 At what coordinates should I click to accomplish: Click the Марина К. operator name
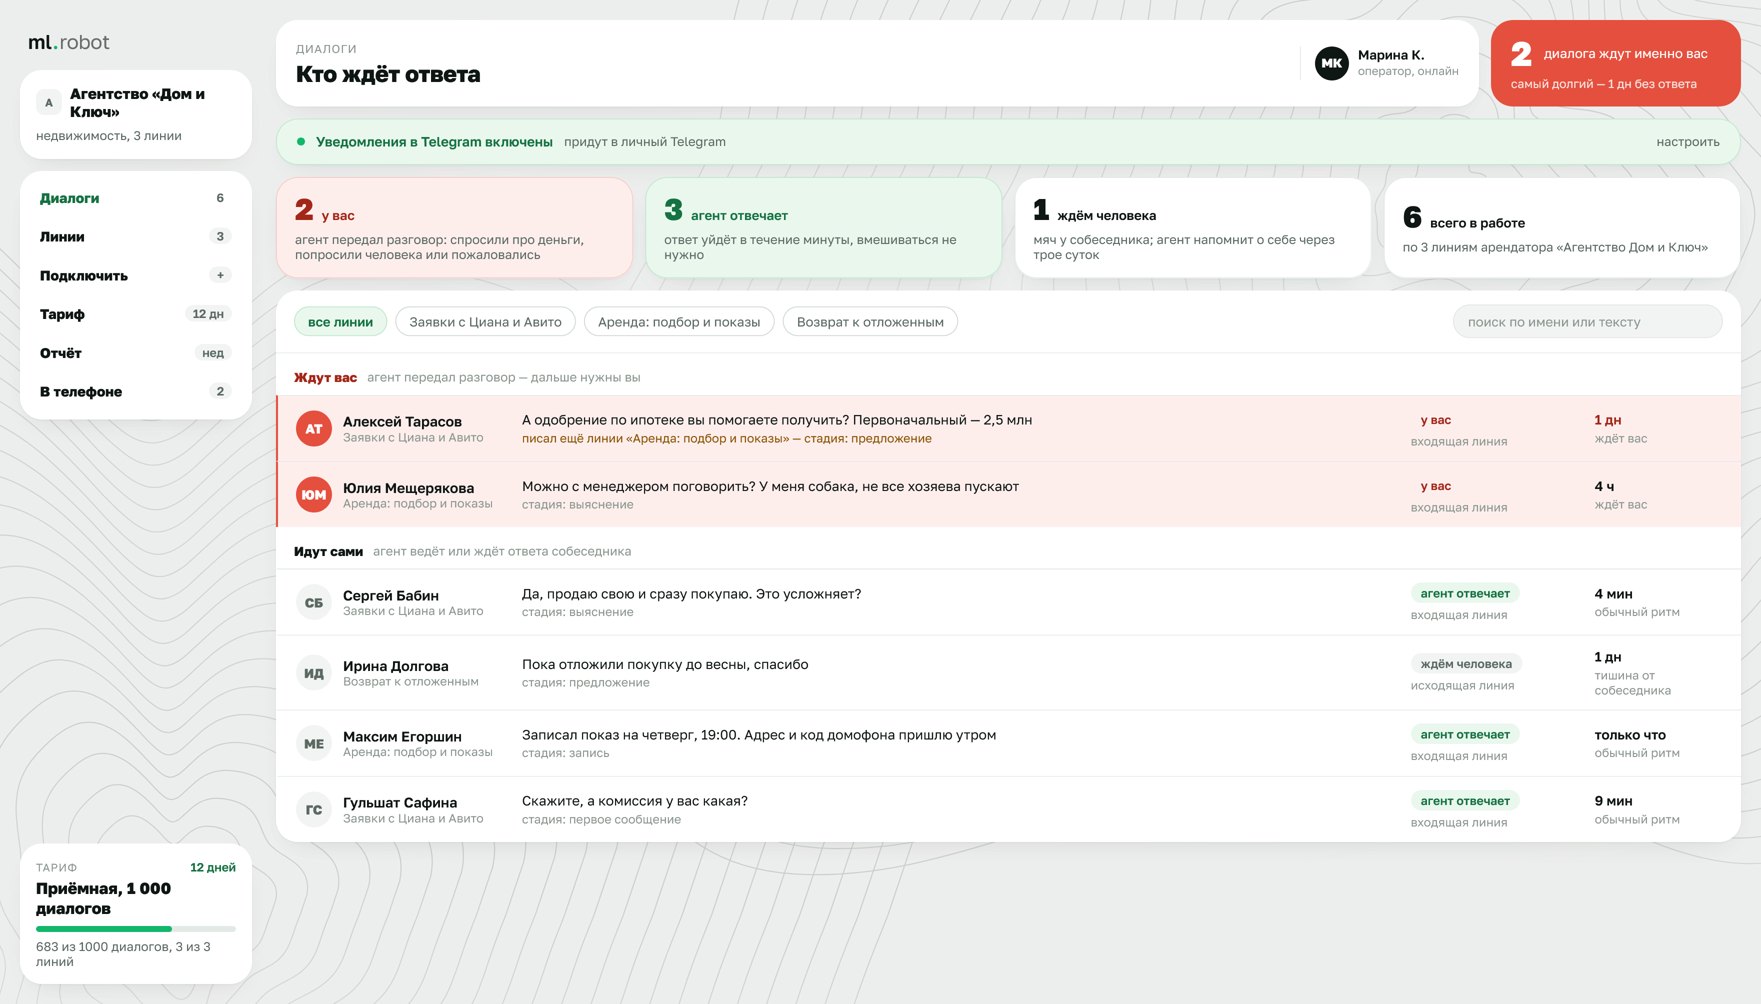[x=1391, y=55]
